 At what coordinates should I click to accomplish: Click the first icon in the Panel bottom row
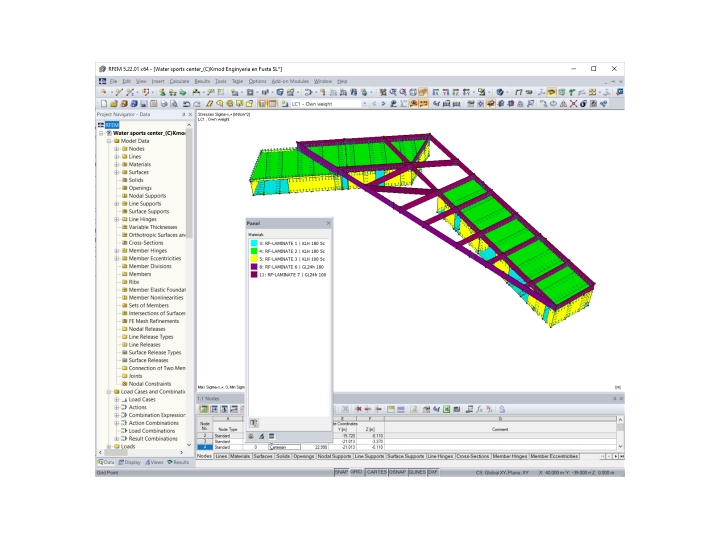251,436
